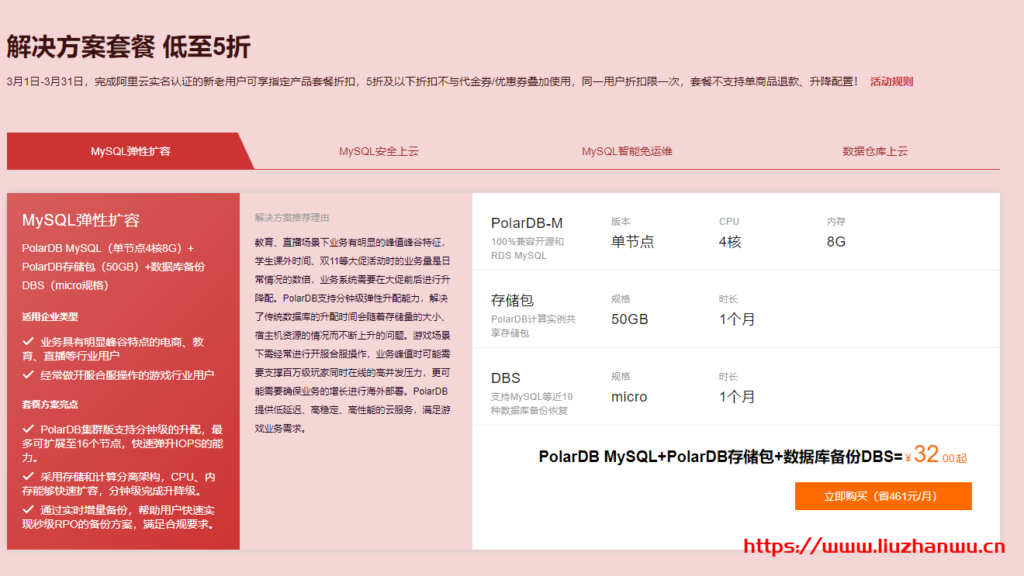Click the 立即购买 purchase button
Screen dimensions: 1024x576
[881, 496]
